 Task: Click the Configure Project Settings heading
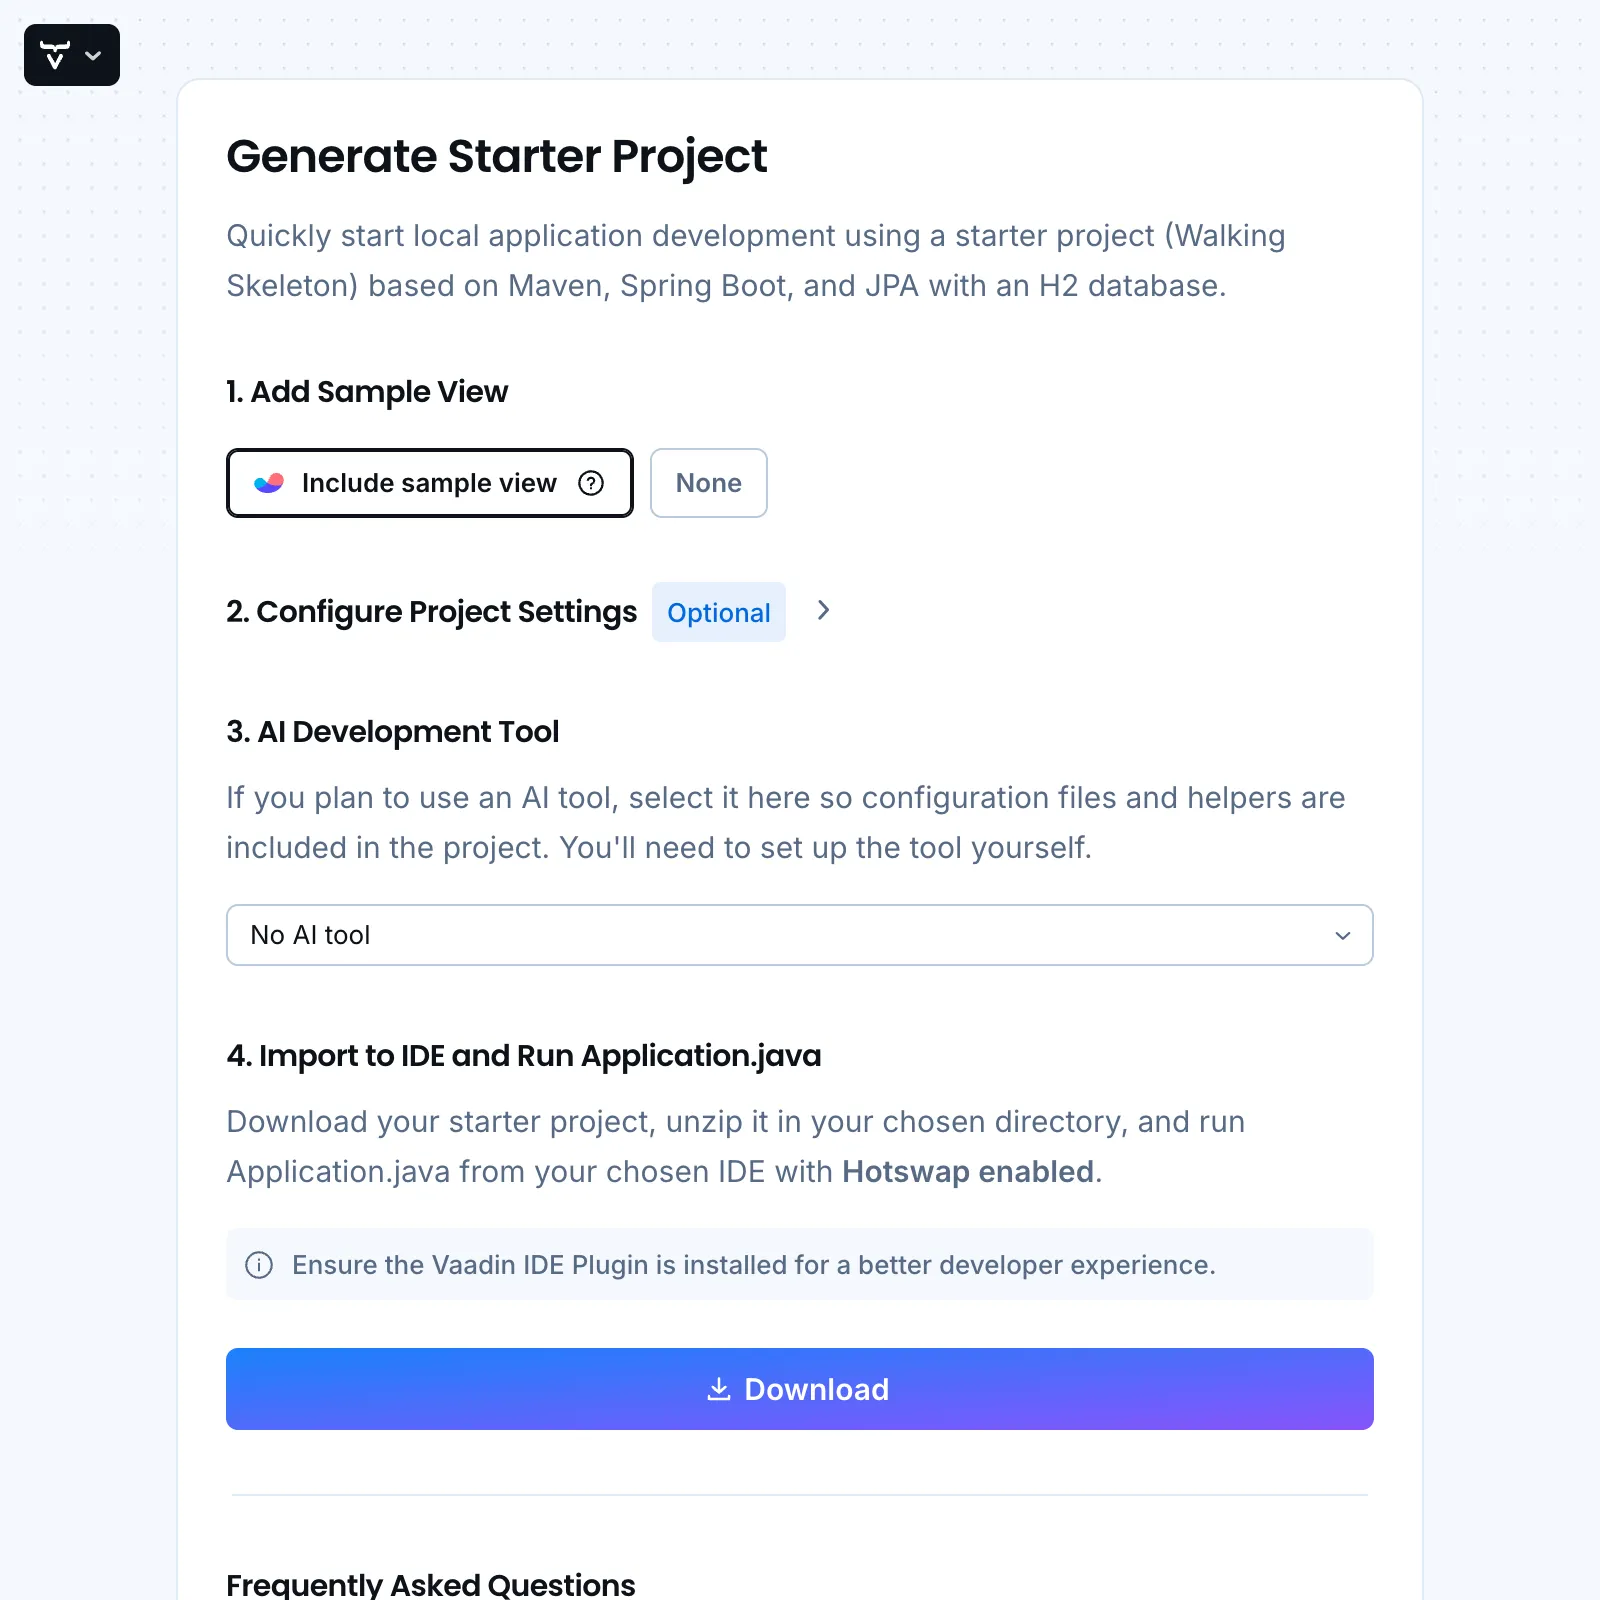point(431,611)
